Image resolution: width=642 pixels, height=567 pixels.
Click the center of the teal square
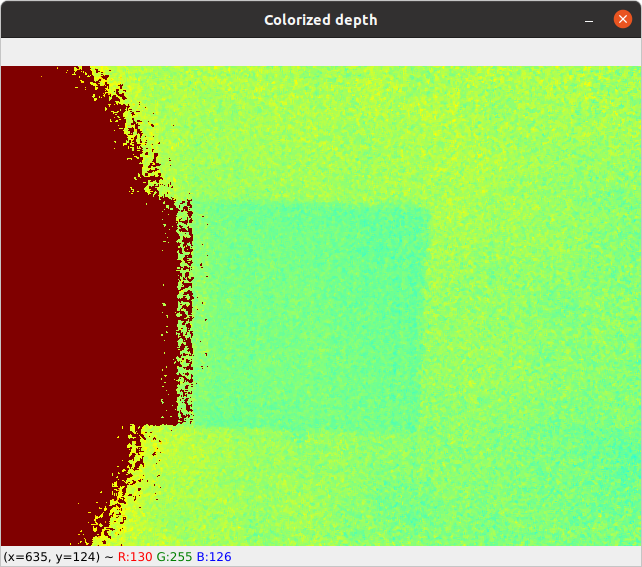311,318
